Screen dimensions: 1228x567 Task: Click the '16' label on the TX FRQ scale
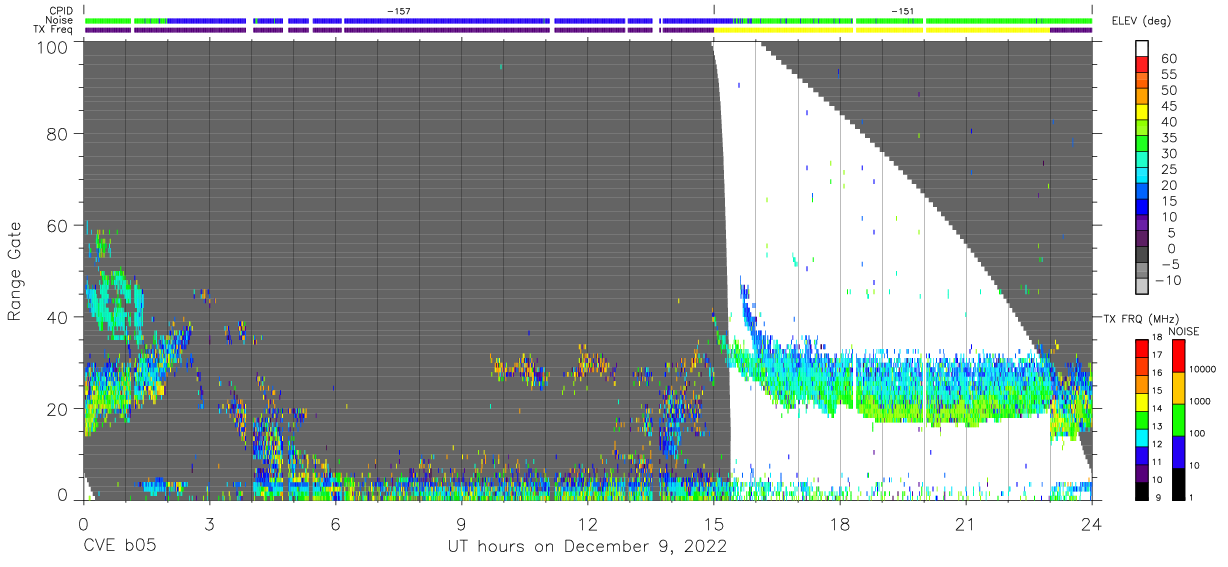point(1158,373)
